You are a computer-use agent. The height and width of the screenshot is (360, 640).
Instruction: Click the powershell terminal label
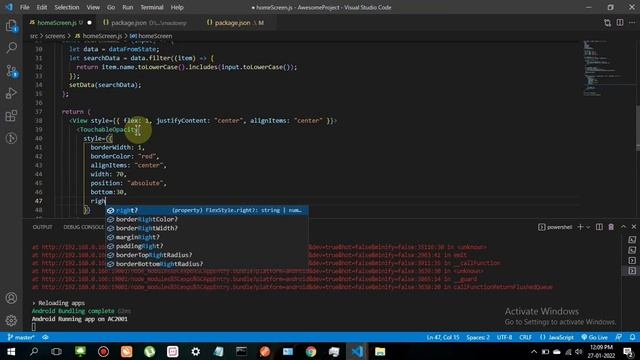click(555, 227)
